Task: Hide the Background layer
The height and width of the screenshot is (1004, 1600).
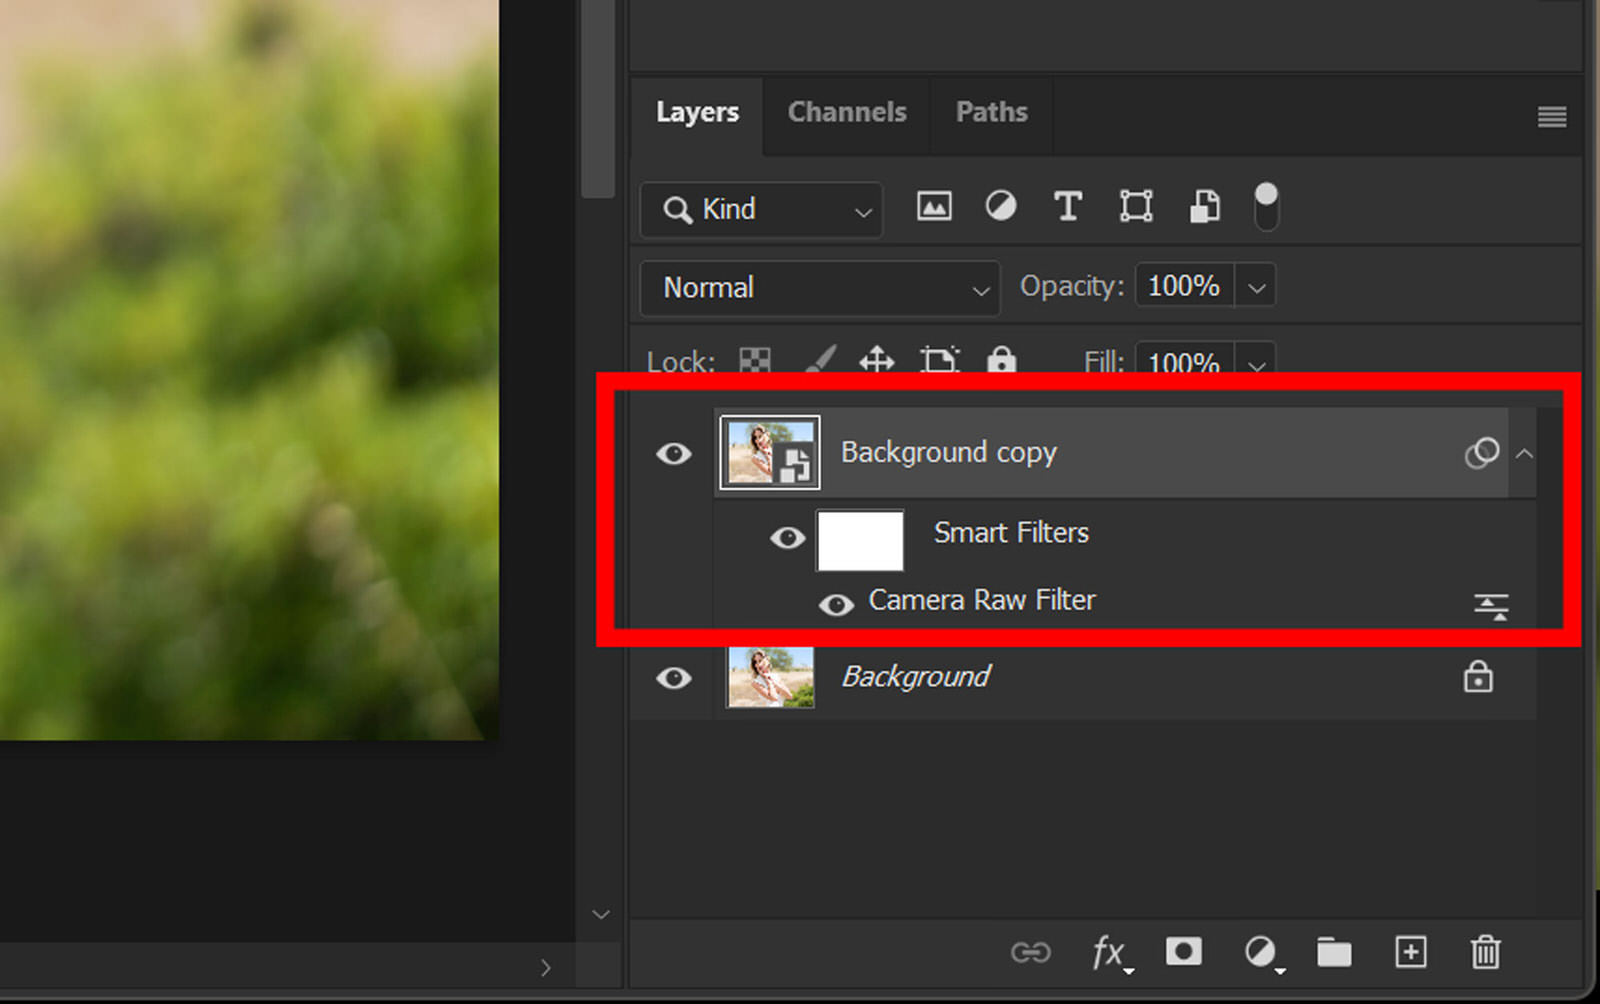Action: pos(673,679)
